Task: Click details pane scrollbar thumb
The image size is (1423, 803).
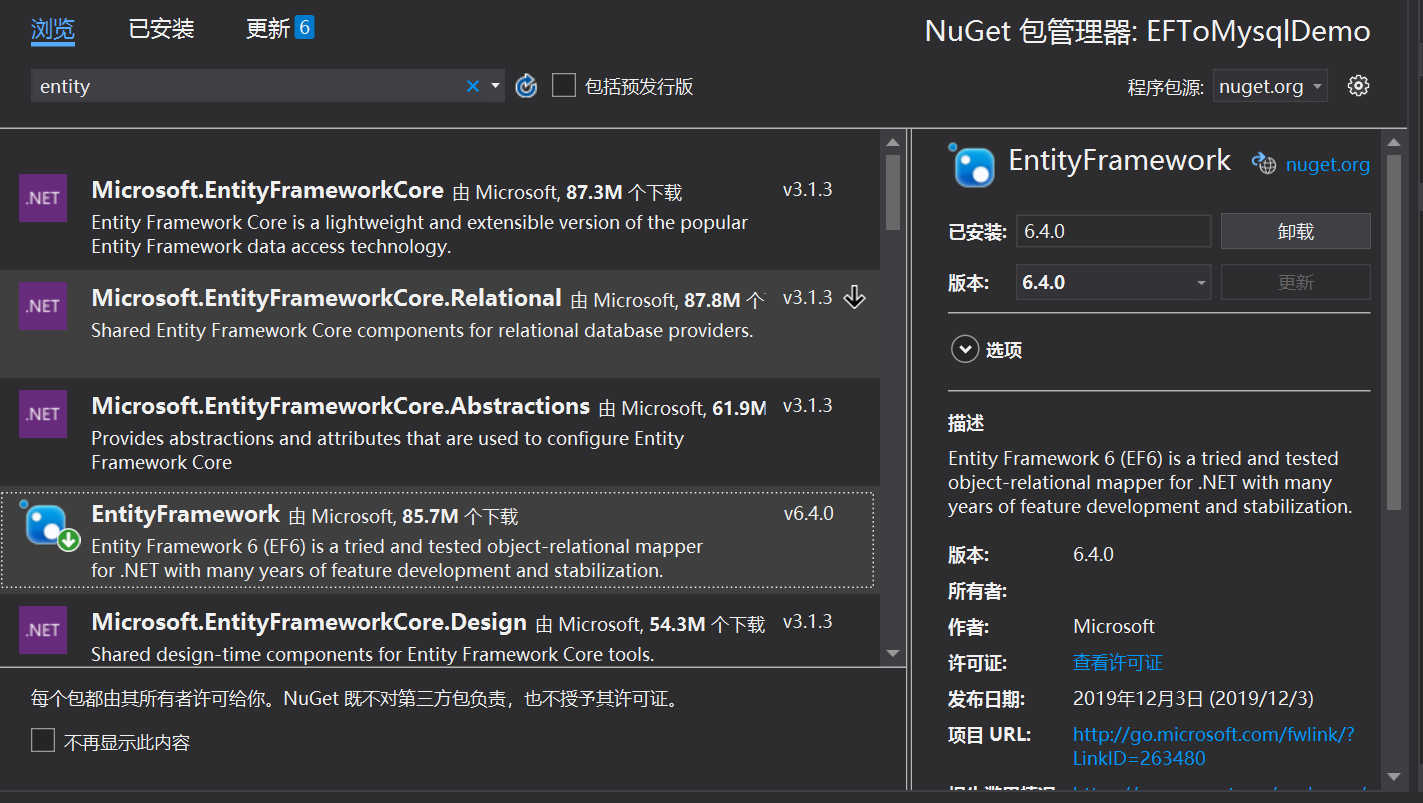Action: point(1395,333)
